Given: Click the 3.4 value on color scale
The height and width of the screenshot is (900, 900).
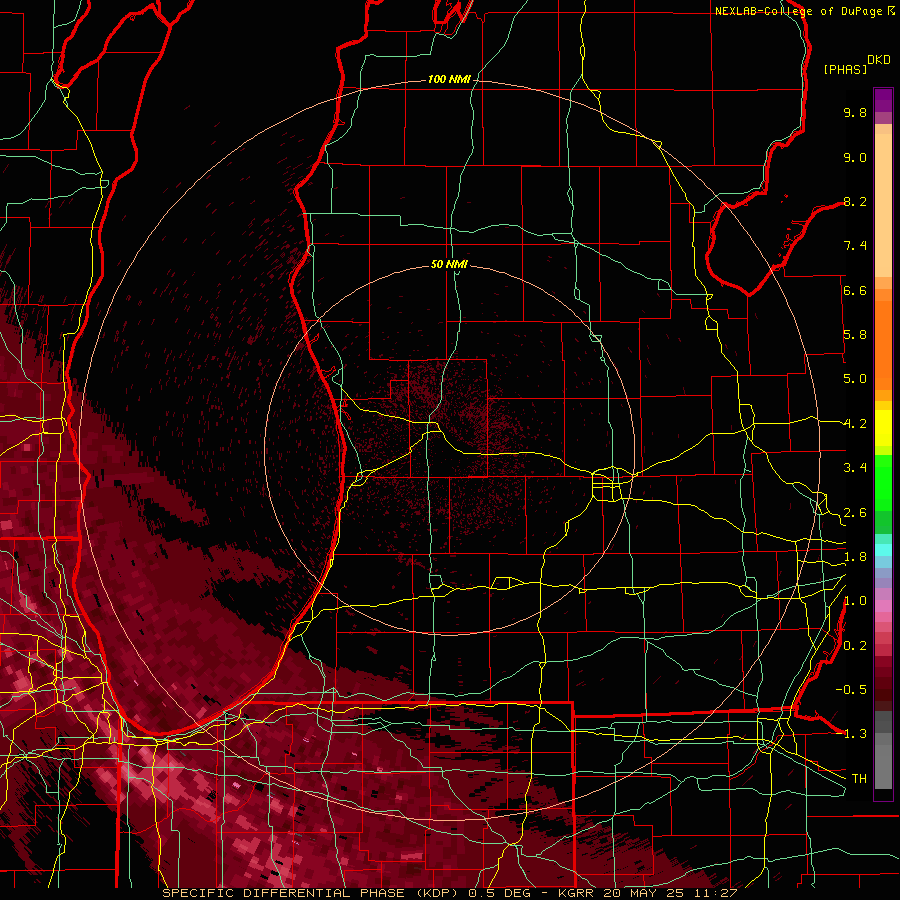Looking at the screenshot, I should [x=855, y=468].
